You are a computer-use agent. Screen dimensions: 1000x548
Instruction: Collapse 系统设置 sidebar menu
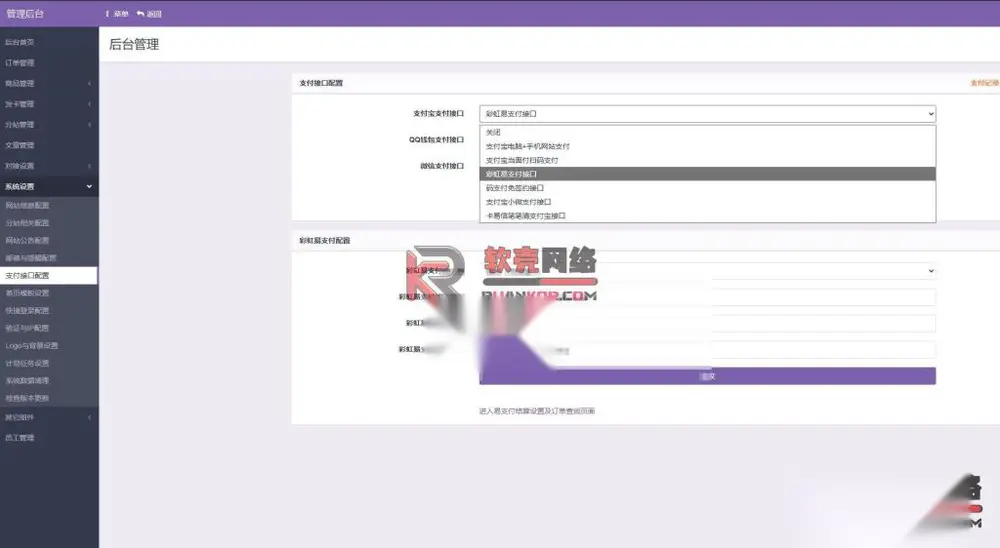point(49,186)
